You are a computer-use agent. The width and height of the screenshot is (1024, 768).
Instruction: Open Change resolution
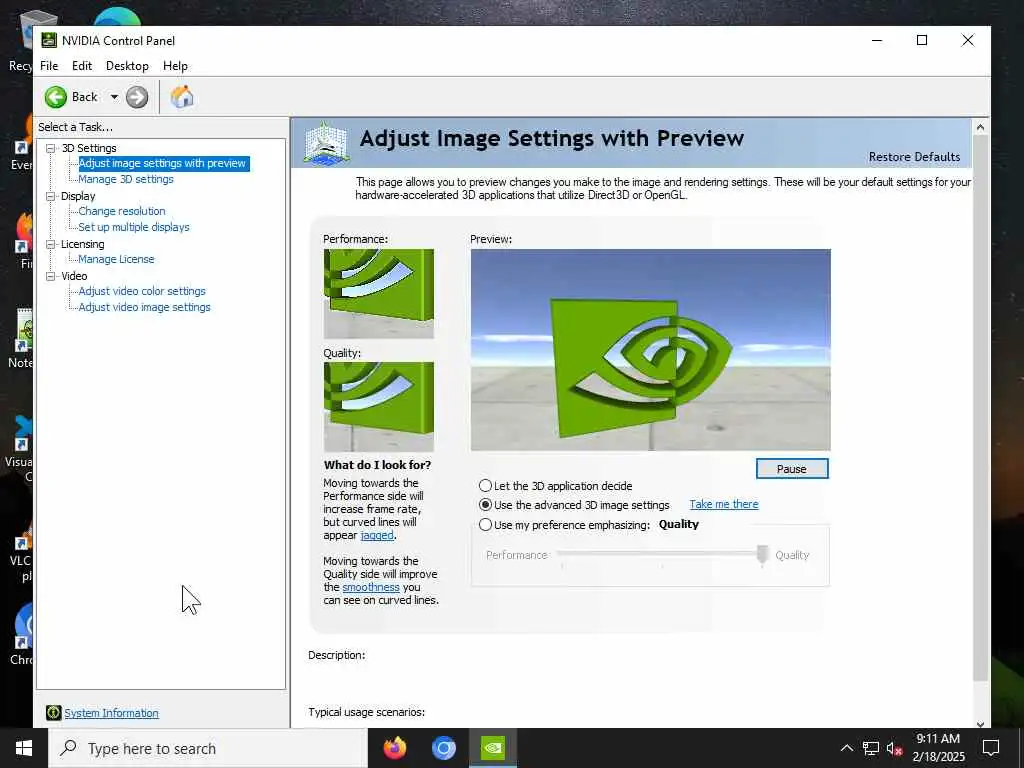tap(121, 211)
